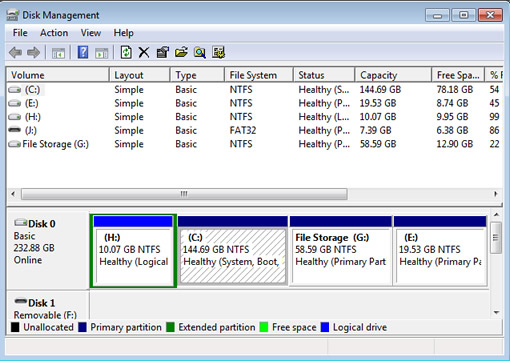Select the (H:) 10.07 GB partition block
This screenshot has height=361, width=510.
[x=133, y=251]
